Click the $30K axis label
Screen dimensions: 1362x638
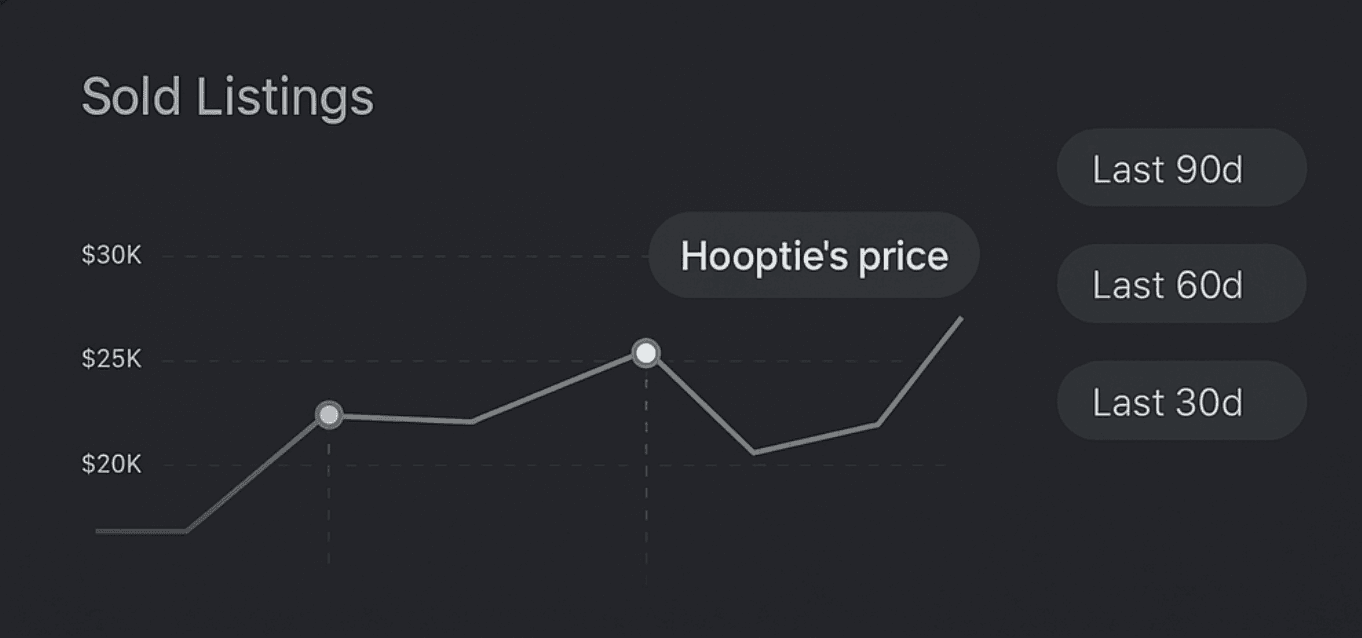pos(110,255)
